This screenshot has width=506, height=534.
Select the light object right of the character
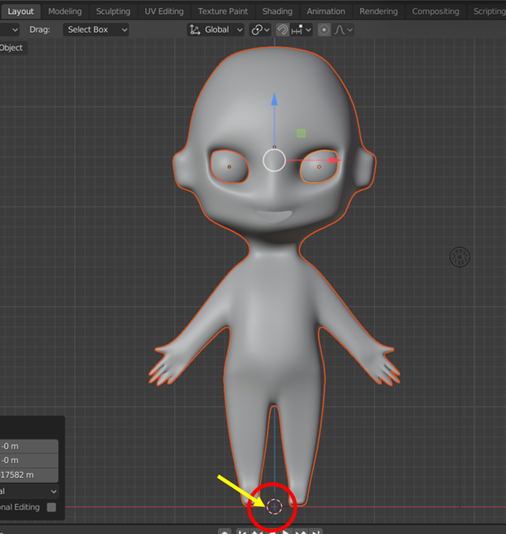click(x=460, y=257)
